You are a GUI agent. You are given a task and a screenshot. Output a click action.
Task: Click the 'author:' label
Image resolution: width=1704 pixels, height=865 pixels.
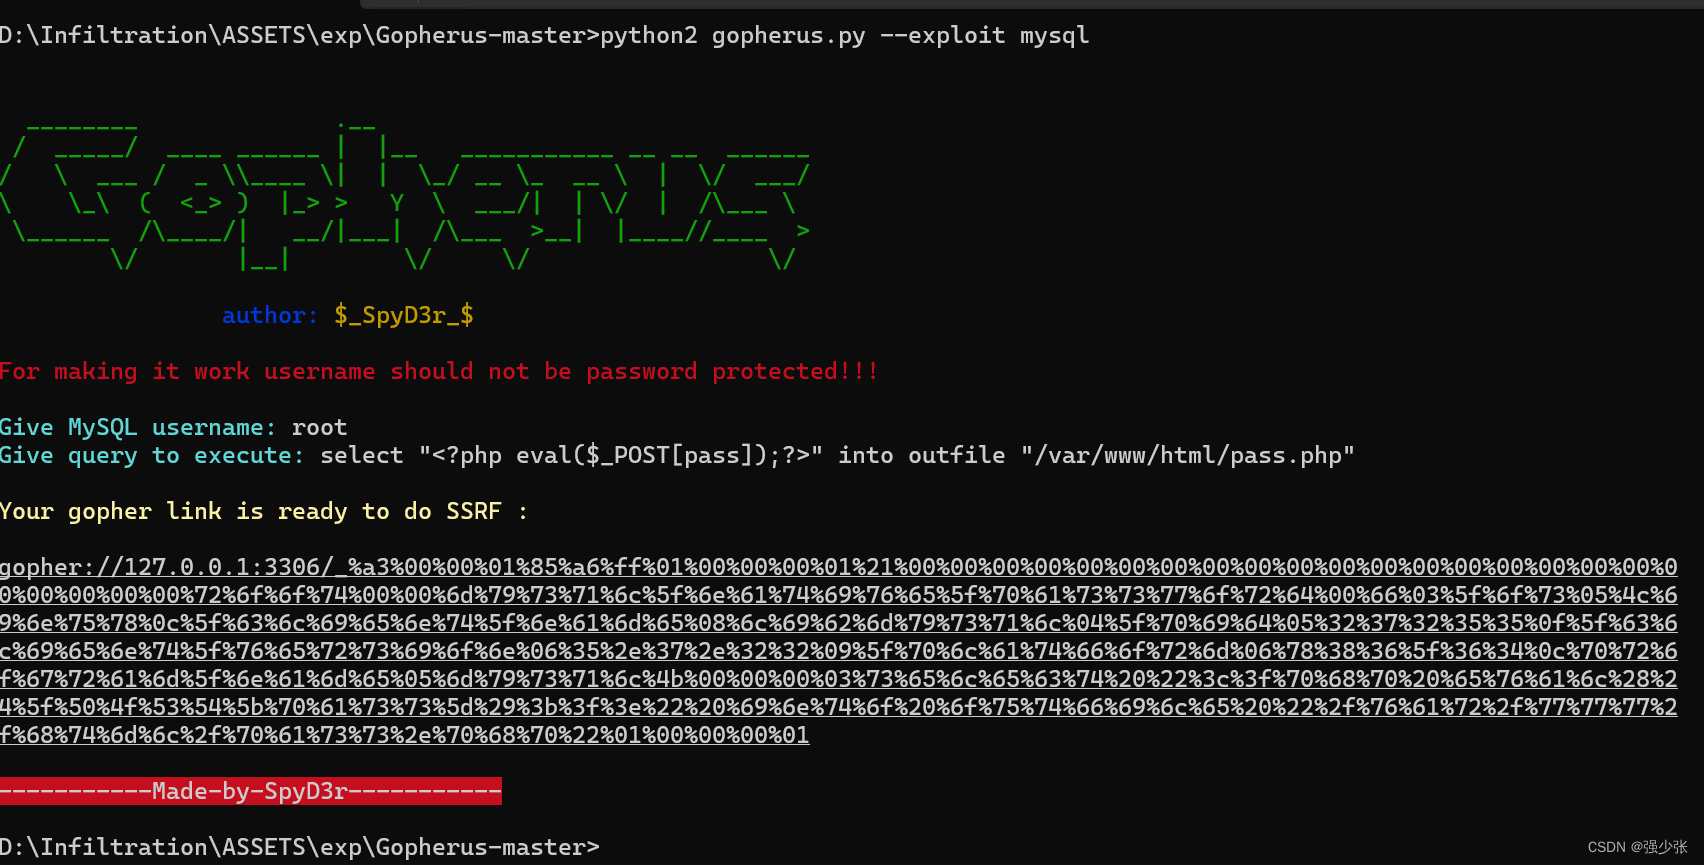click(270, 316)
